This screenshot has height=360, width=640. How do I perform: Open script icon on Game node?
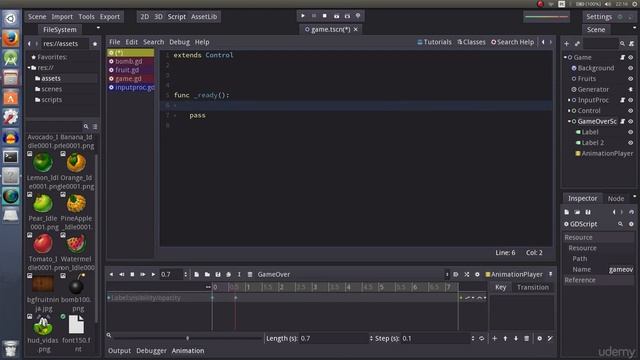pos(622,58)
